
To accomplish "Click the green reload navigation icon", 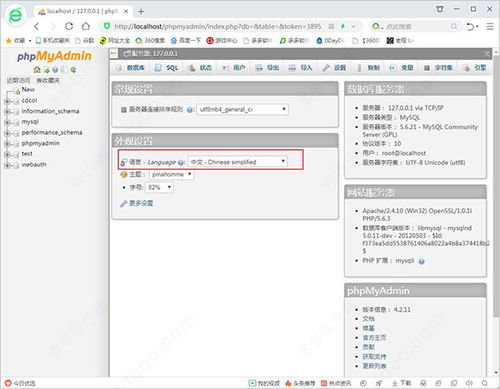I will click(x=73, y=70).
